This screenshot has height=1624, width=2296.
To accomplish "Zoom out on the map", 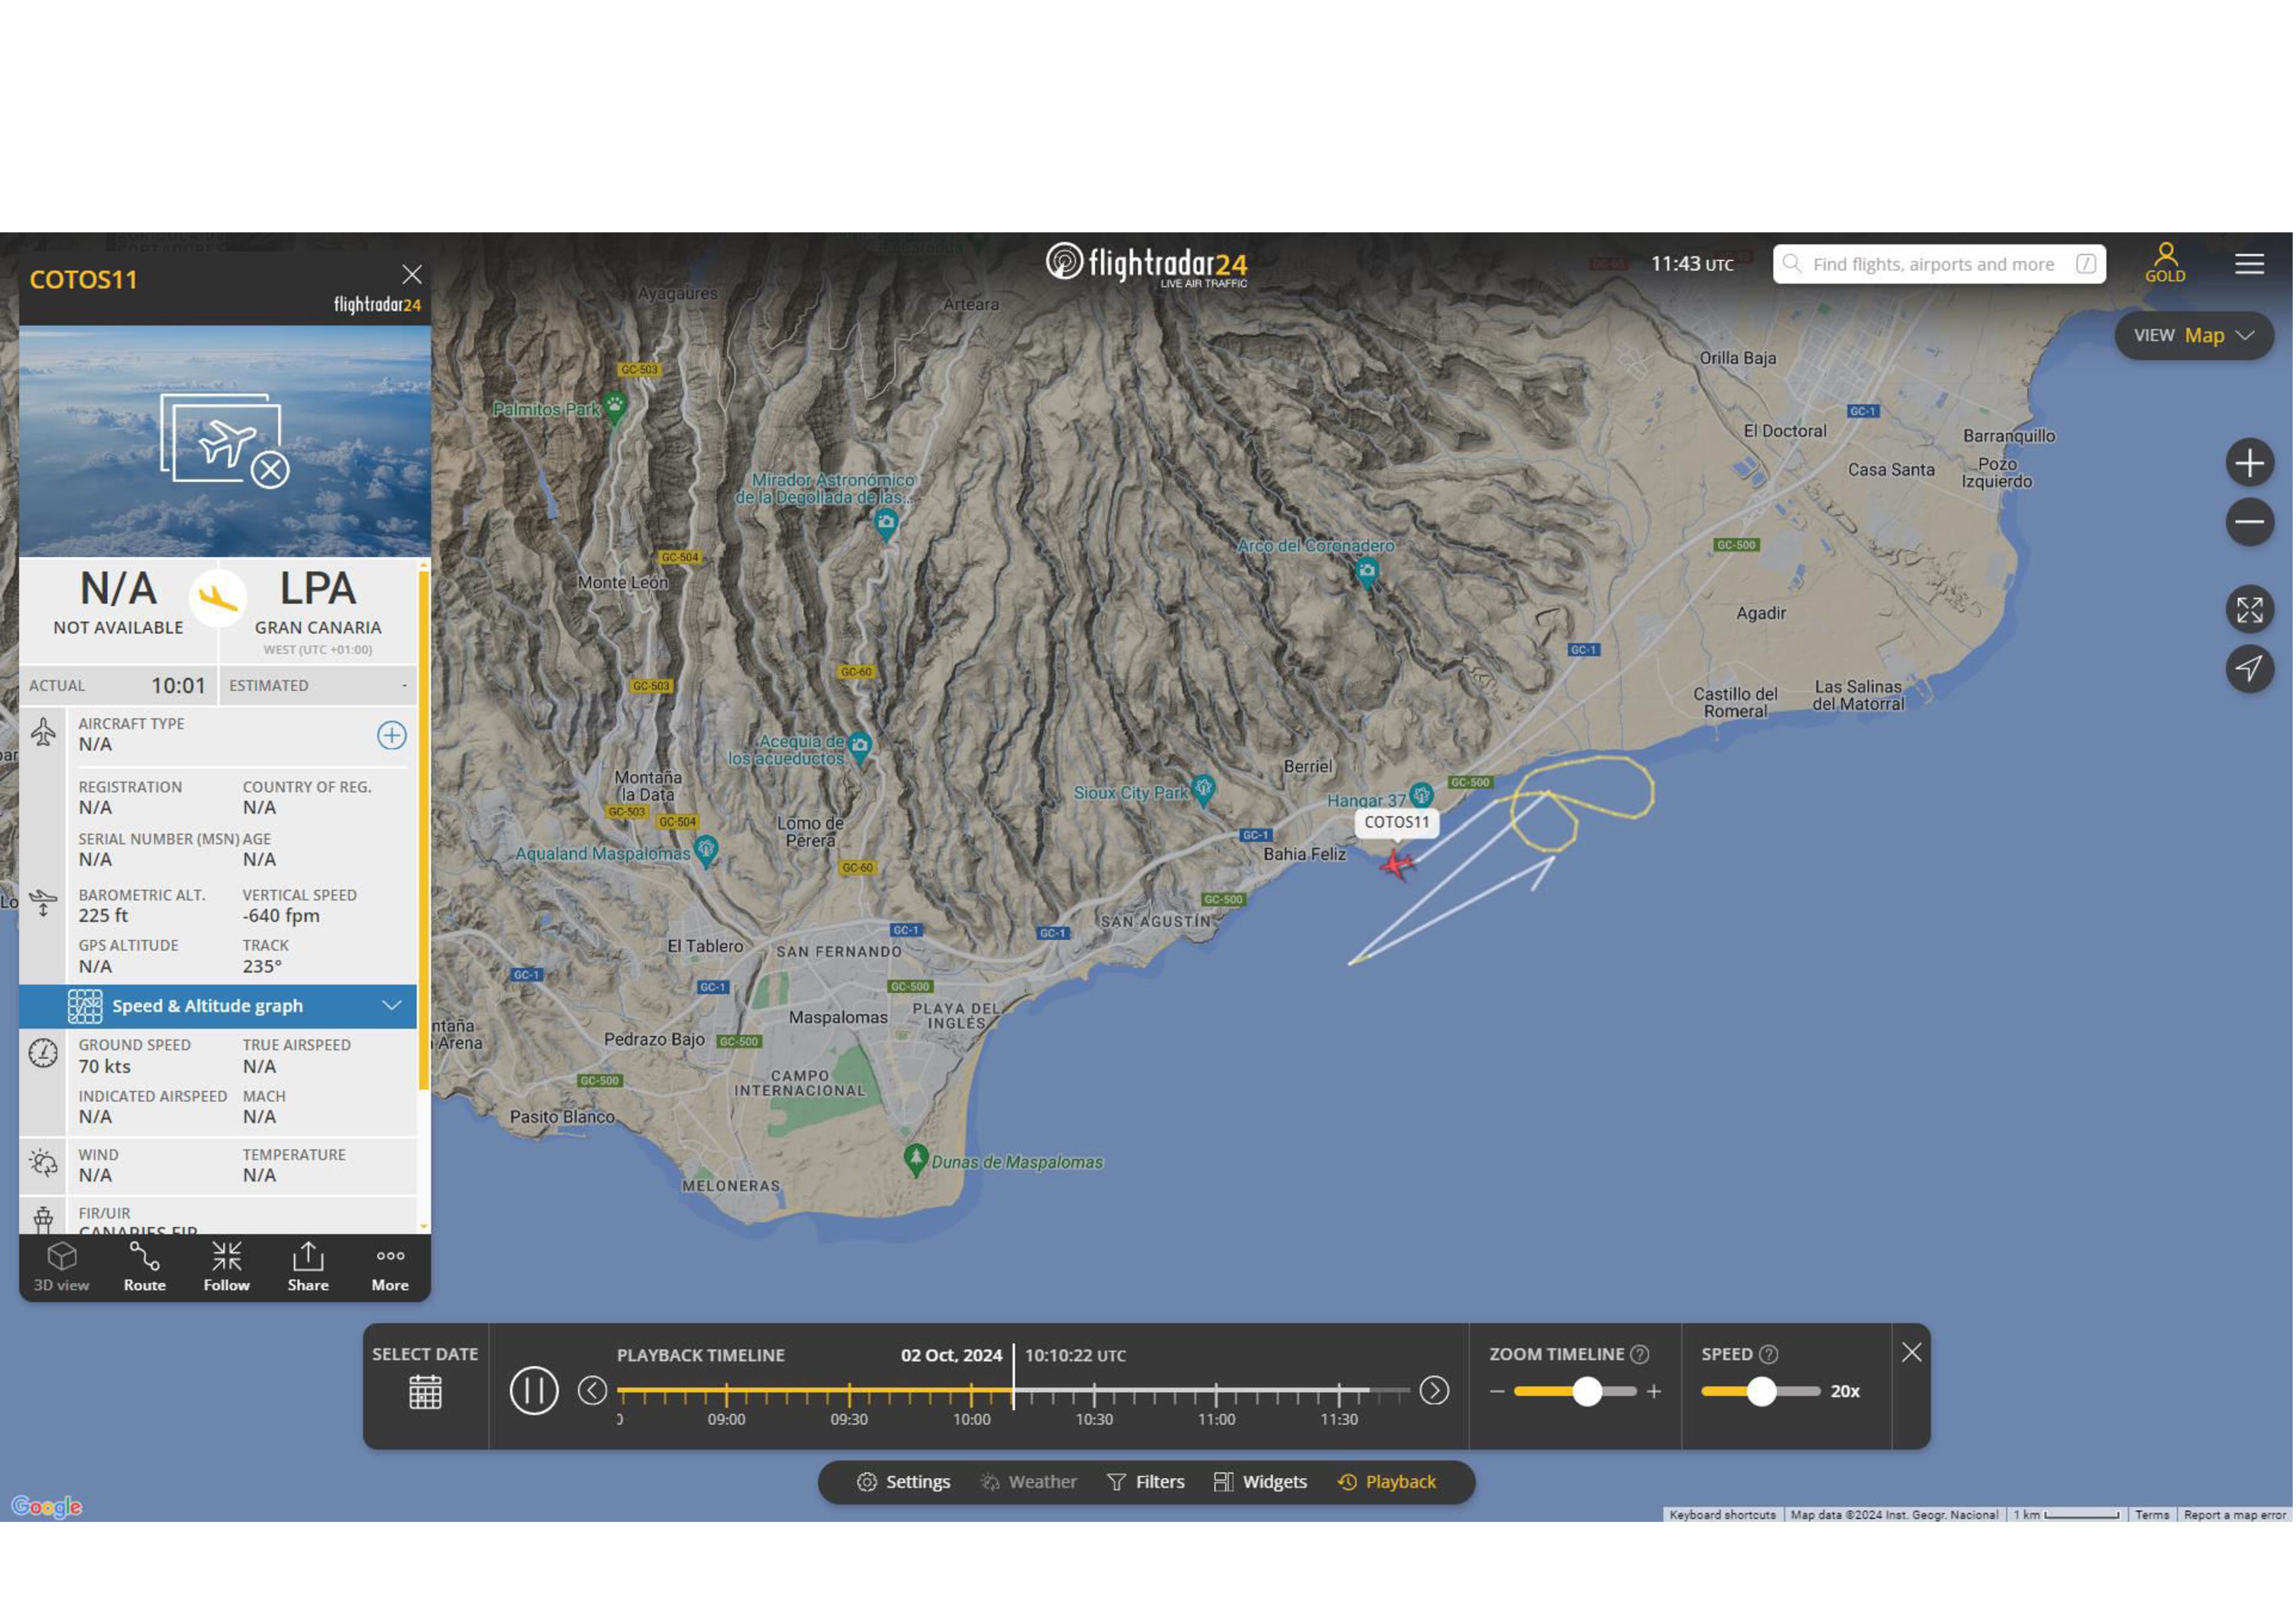I will pos(2250,522).
